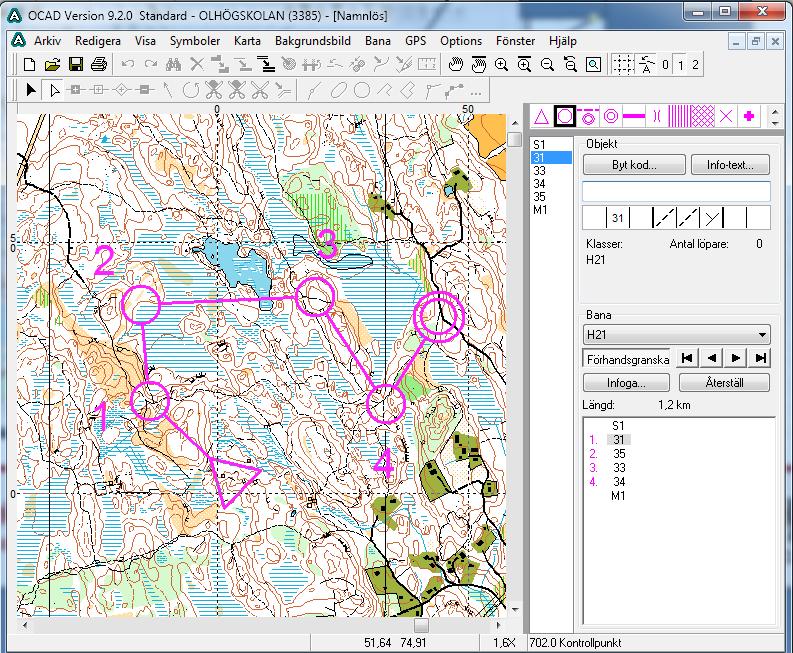Save the course file with floppy icon
Viewport: 793px width, 653px height.
tap(76, 65)
